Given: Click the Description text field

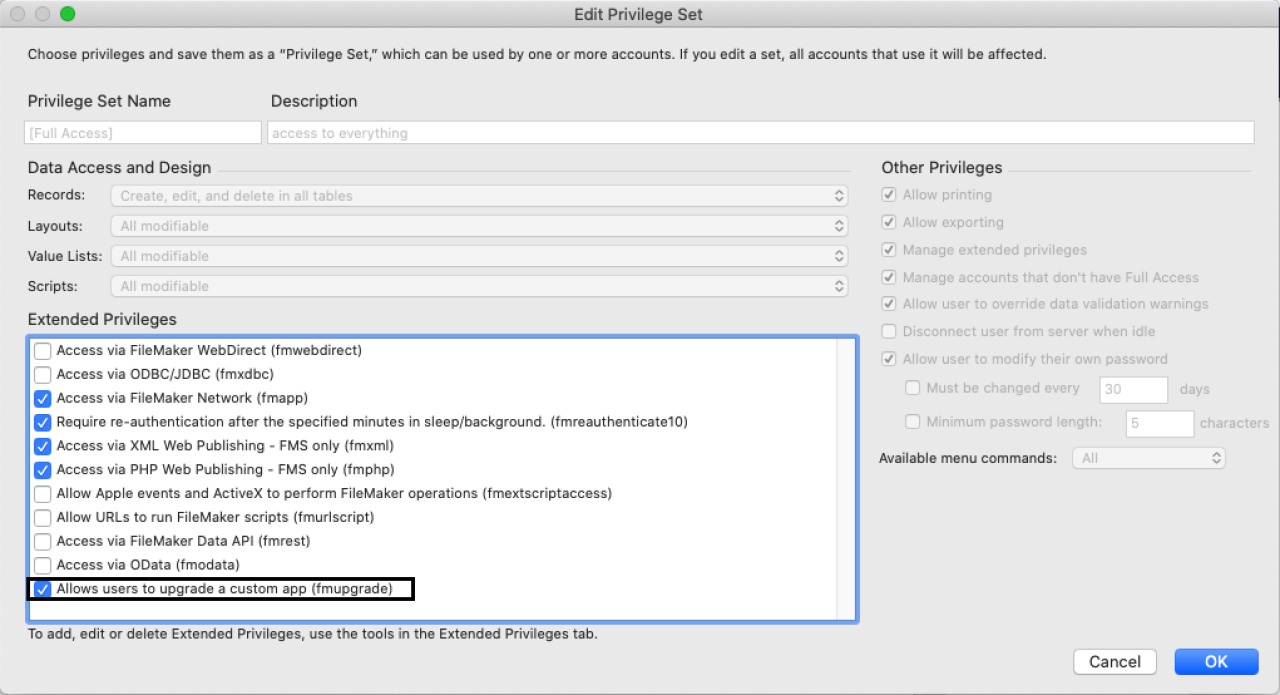Looking at the screenshot, I should [x=761, y=133].
